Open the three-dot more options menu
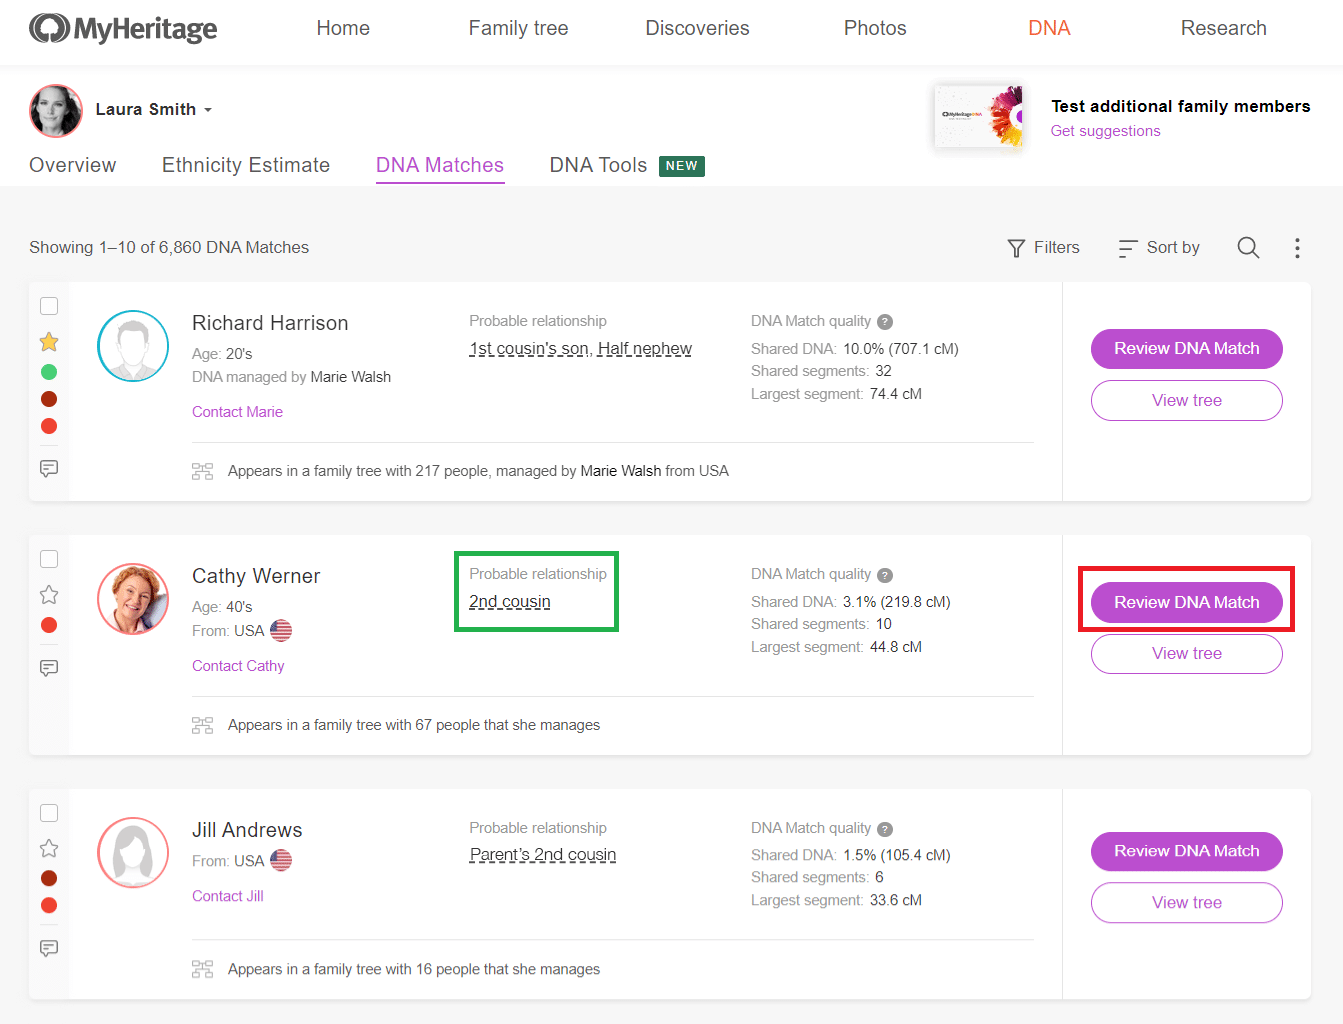The image size is (1343, 1024). 1297,248
